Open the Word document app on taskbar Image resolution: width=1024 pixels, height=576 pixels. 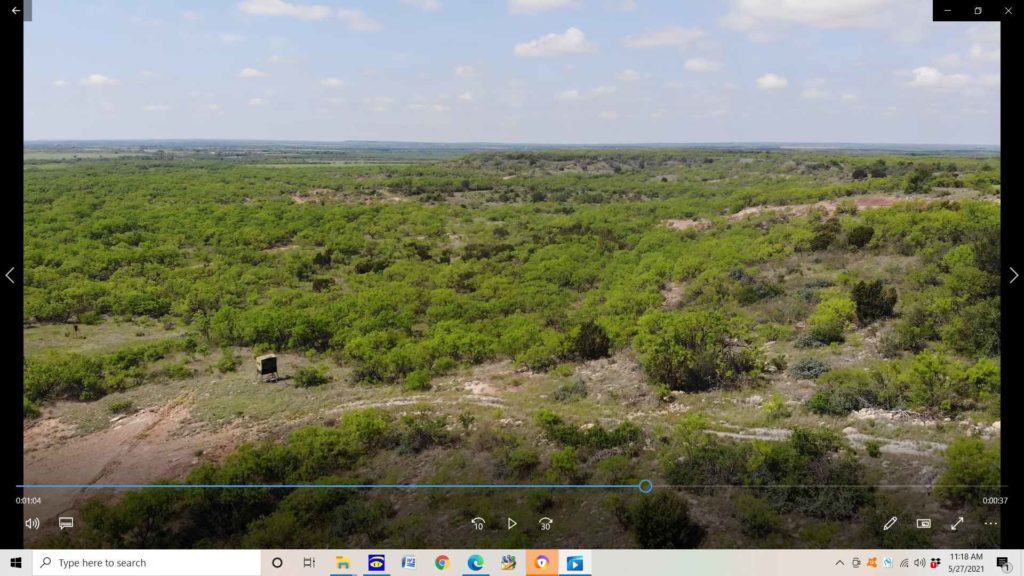click(x=409, y=562)
